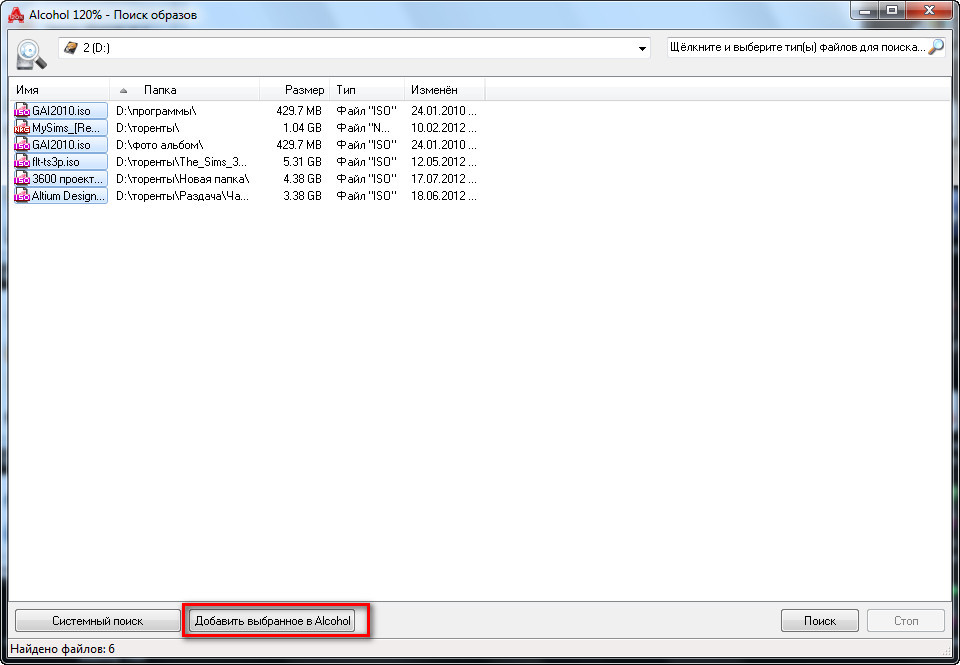This screenshot has width=960, height=665.
Task: Click the magnifier icon in file type field
Action: [936, 47]
